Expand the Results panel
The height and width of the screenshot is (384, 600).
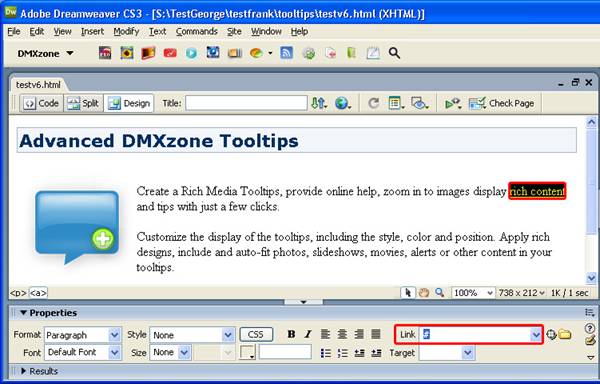[x=23, y=371]
